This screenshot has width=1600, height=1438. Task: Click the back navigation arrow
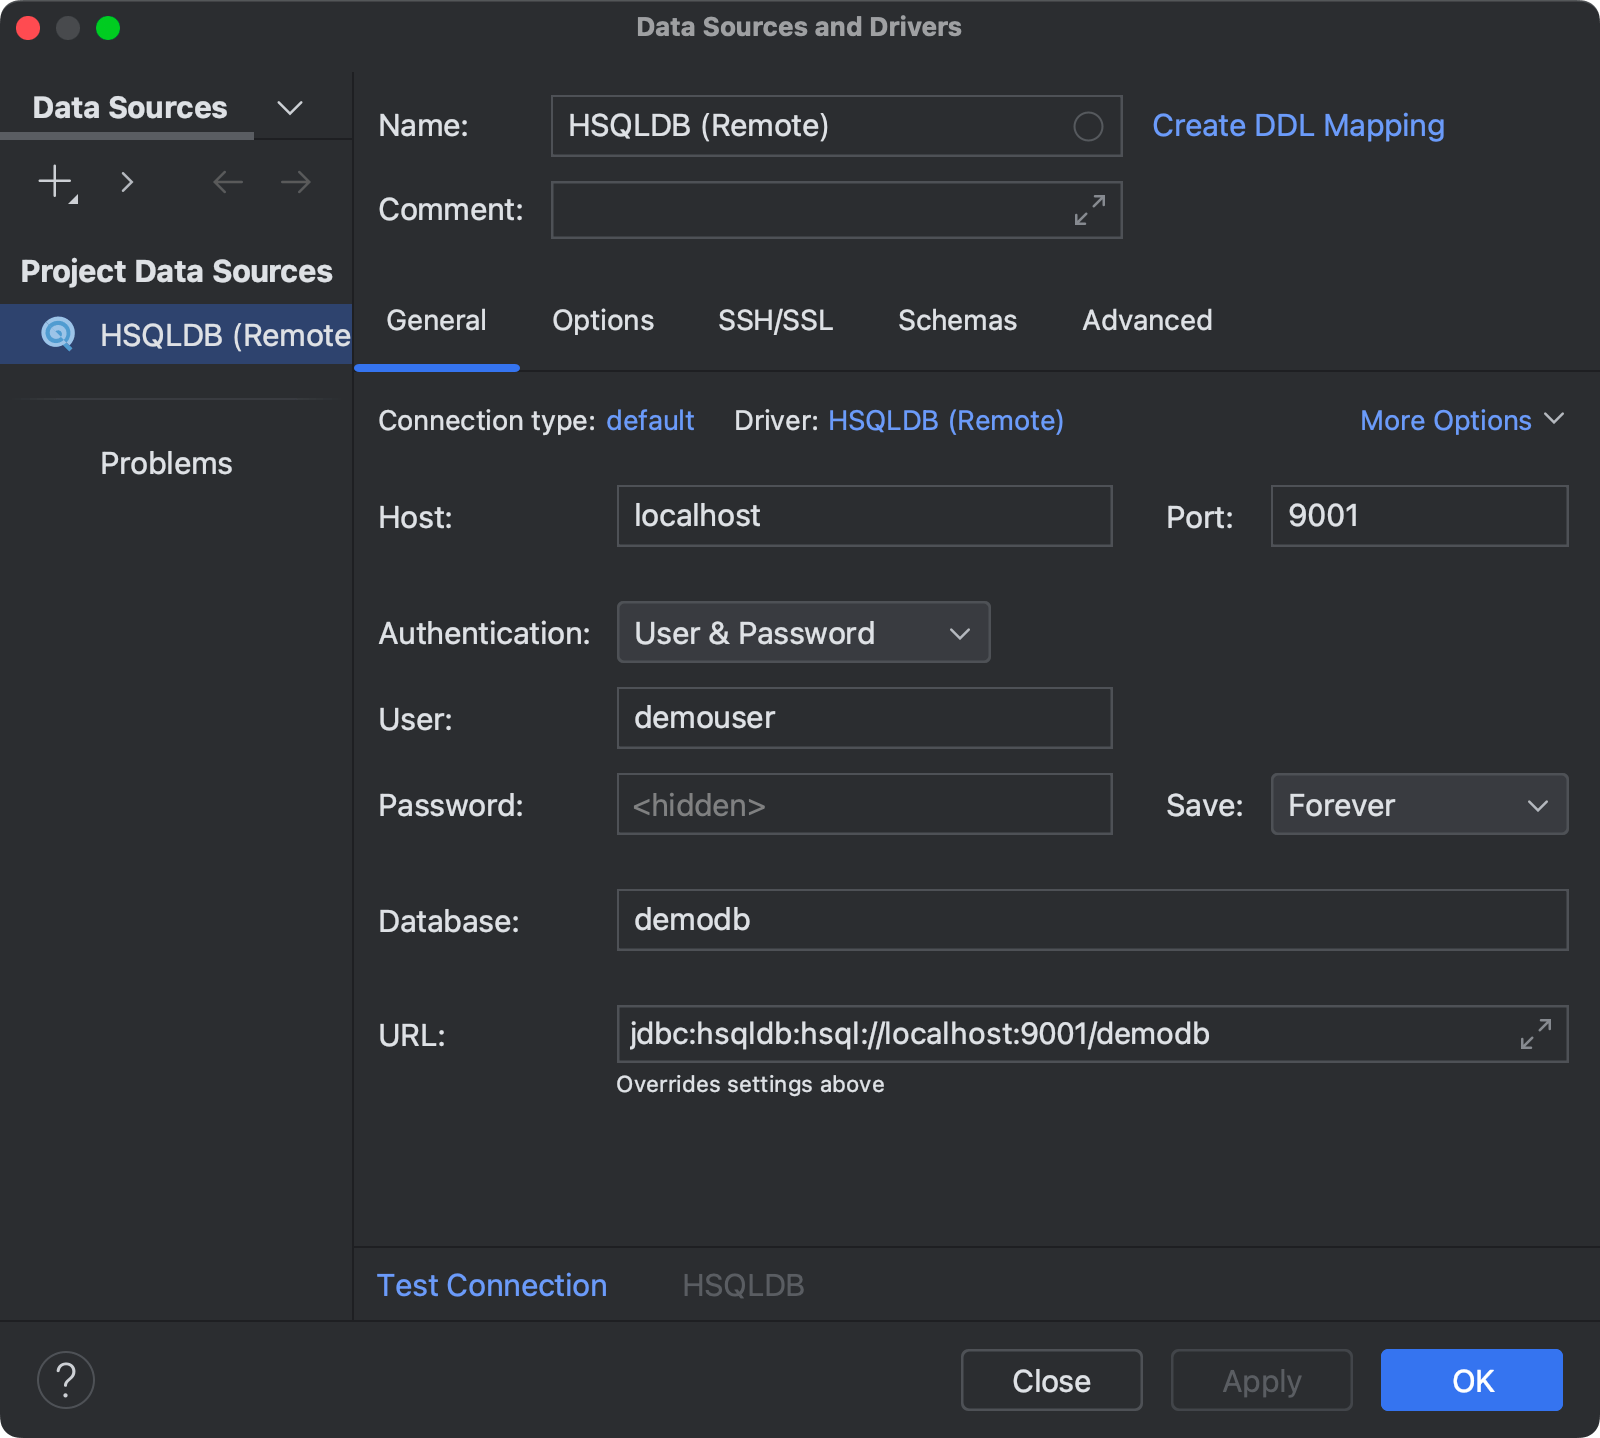227,182
